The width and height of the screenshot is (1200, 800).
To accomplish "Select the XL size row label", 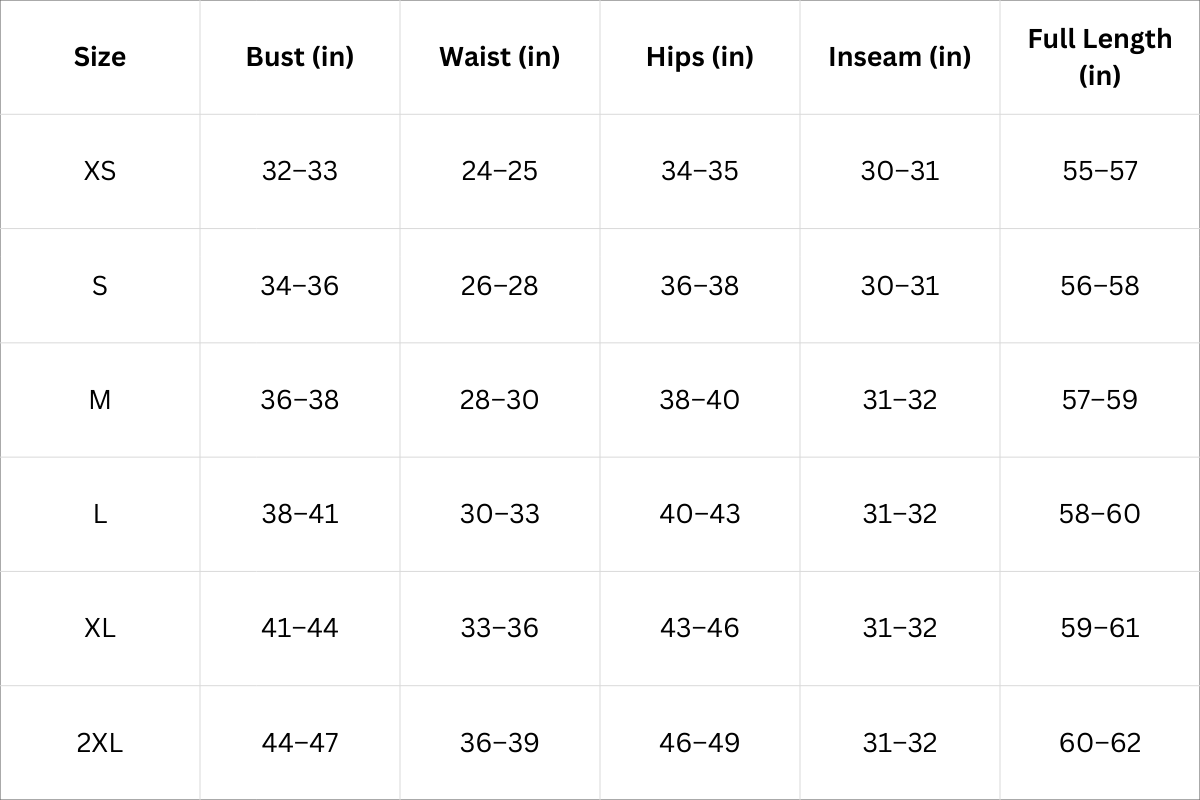I will point(100,628).
